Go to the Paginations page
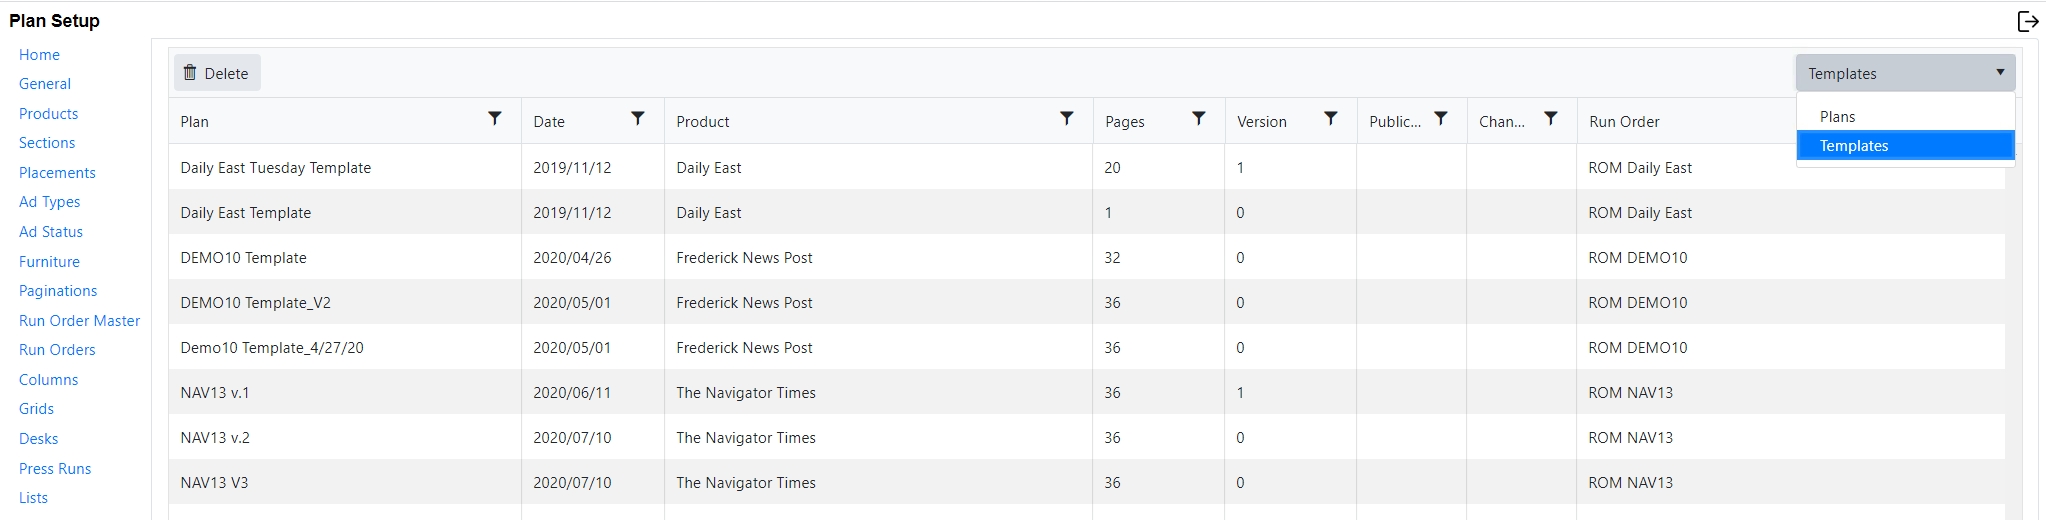The image size is (2046, 520). [58, 291]
